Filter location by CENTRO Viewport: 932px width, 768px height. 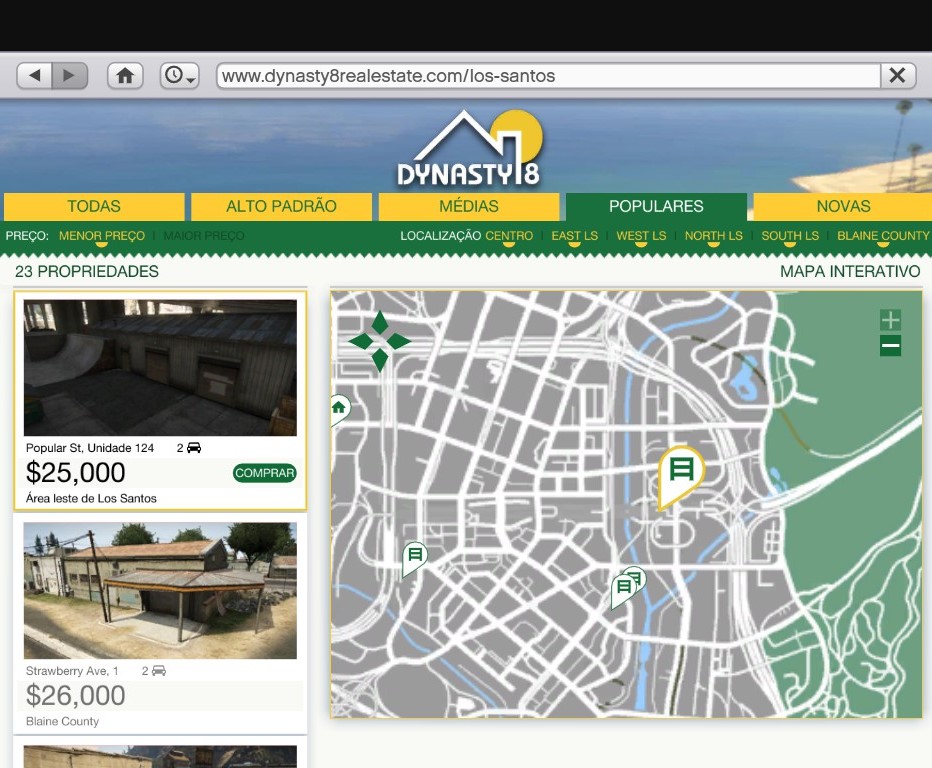(509, 236)
